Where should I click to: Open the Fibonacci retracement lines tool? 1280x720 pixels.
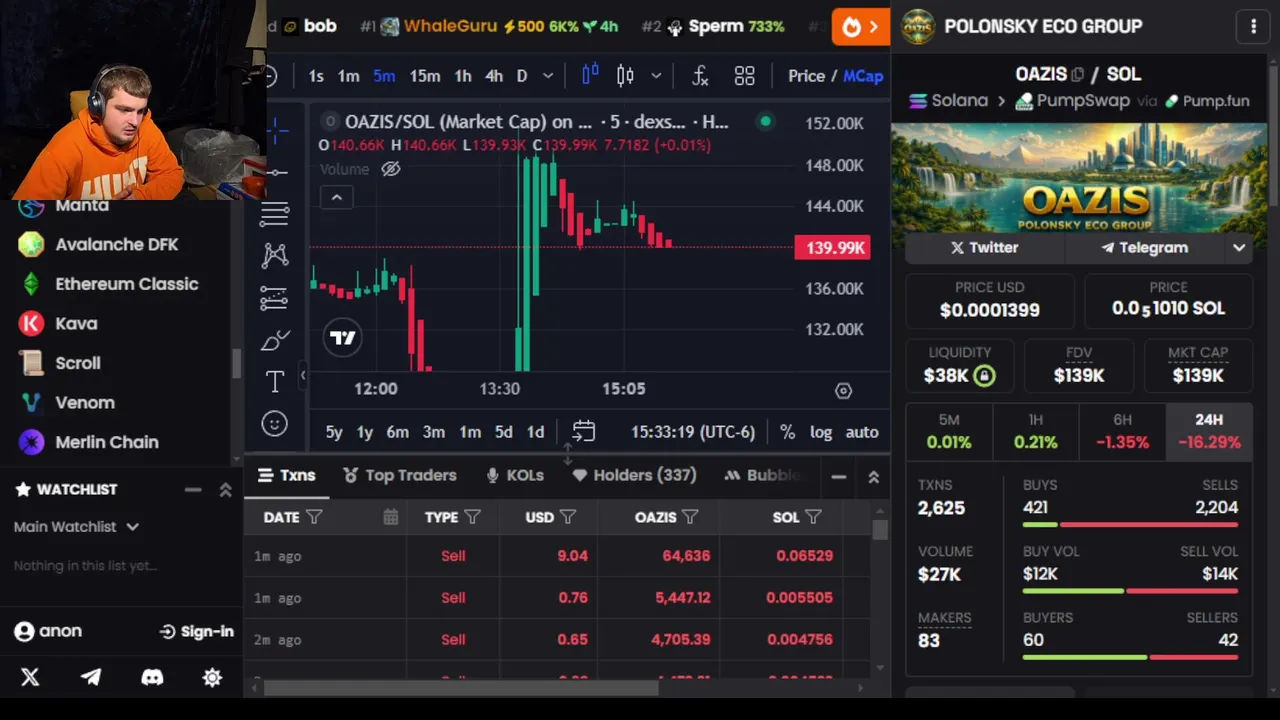coord(274,213)
